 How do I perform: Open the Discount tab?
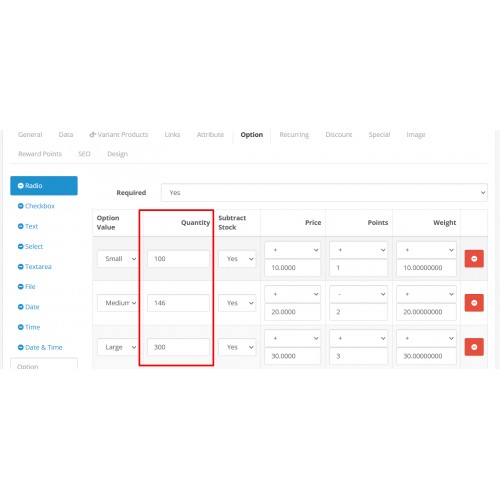coord(339,135)
